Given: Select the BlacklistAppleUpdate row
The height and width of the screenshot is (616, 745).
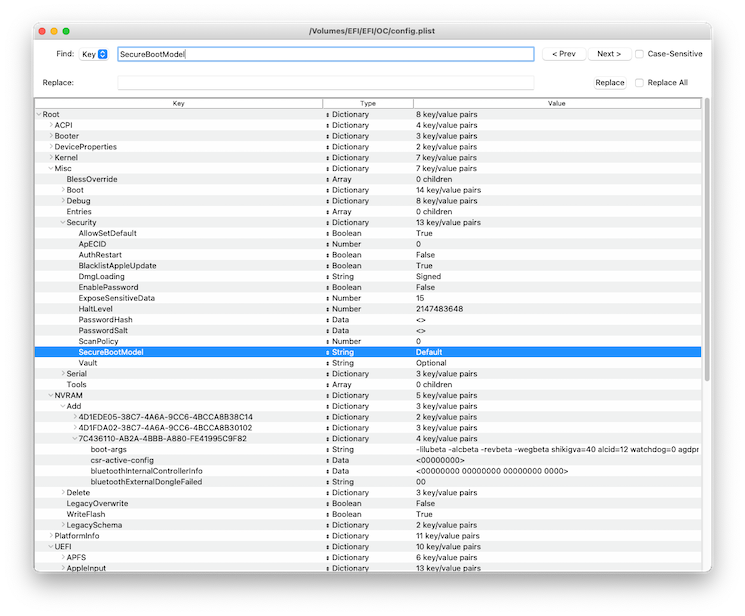Looking at the screenshot, I should pyautogui.click(x=368, y=266).
